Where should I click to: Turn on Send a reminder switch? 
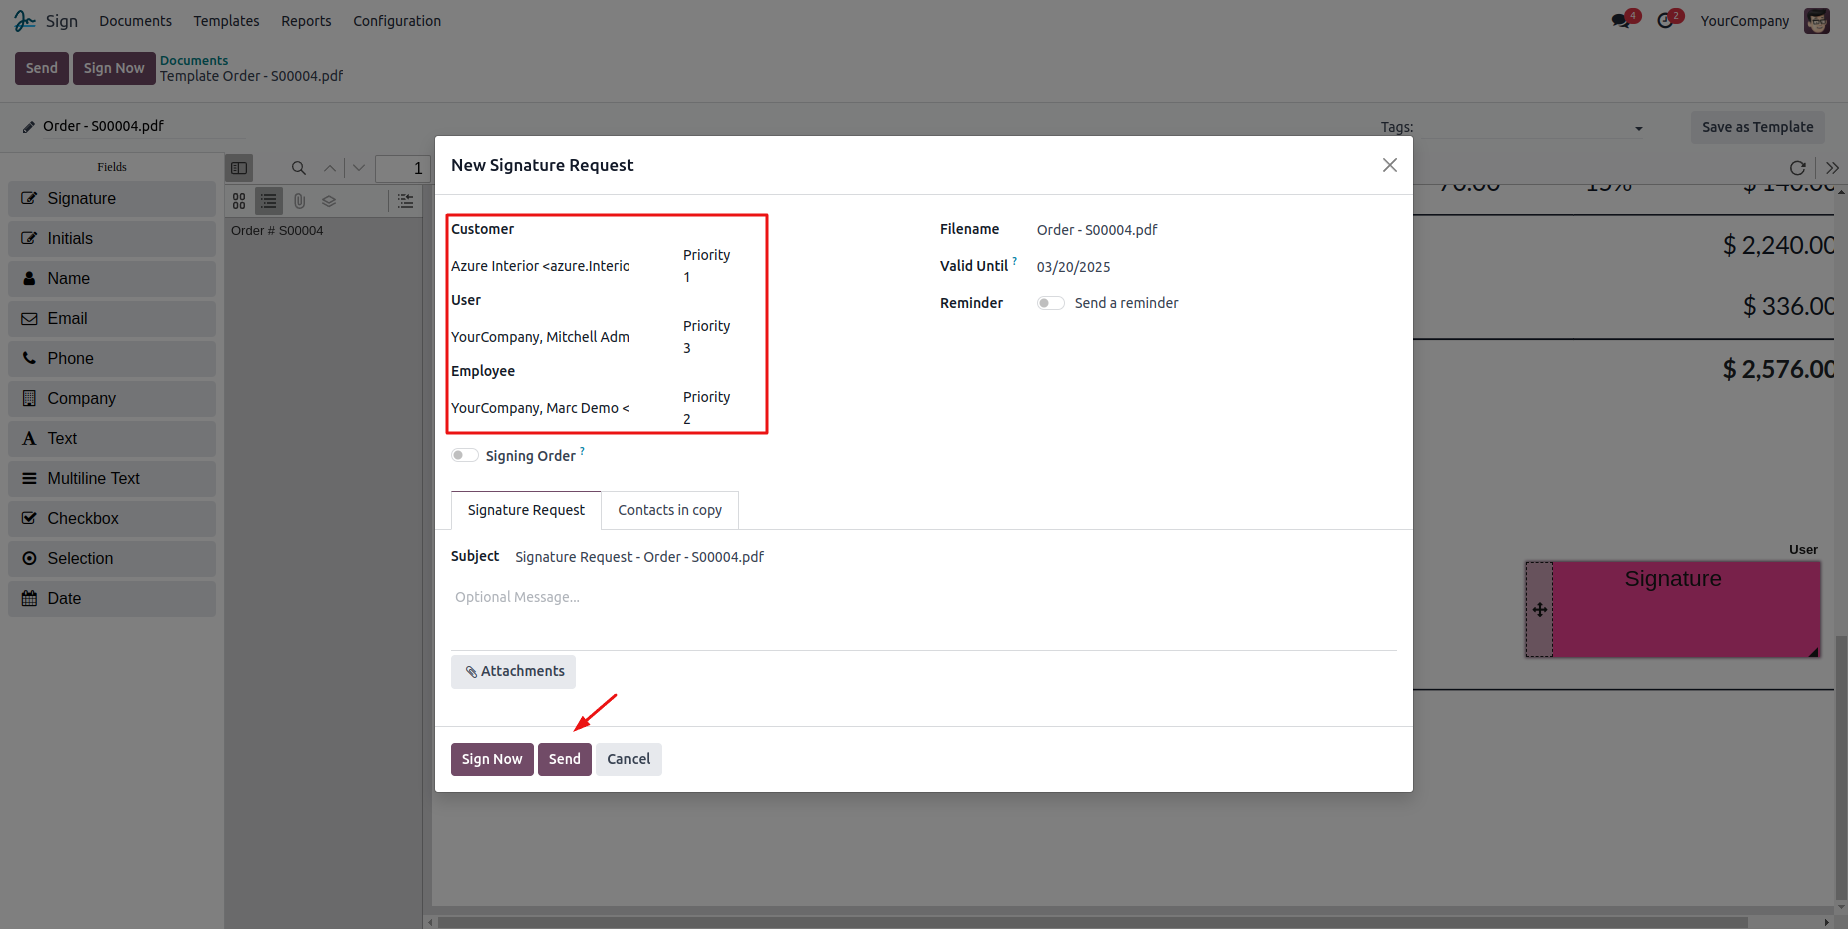(1050, 303)
